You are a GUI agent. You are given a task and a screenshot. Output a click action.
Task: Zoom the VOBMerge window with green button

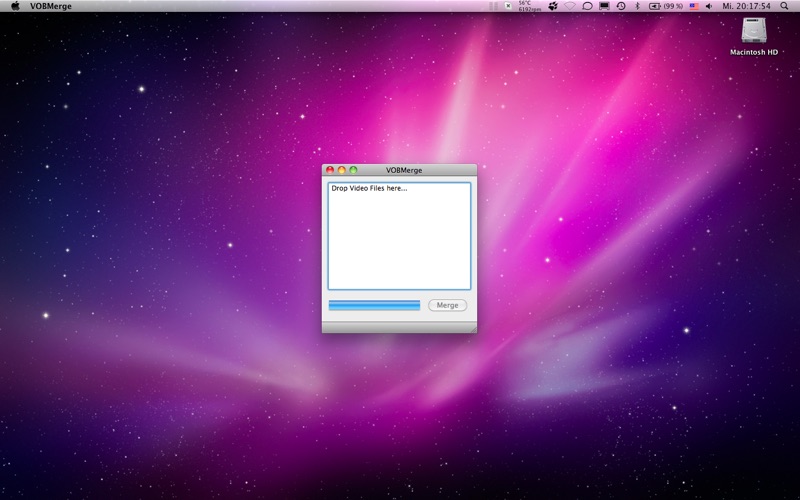pyautogui.click(x=353, y=170)
